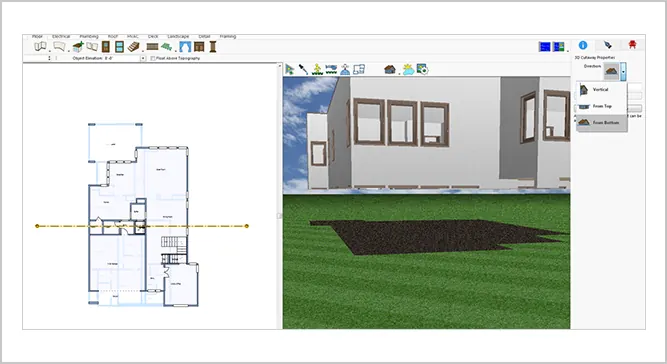Viewport: 667px width, 364px height.
Task: Select the window curtain tool icon
Action: click(x=185, y=47)
